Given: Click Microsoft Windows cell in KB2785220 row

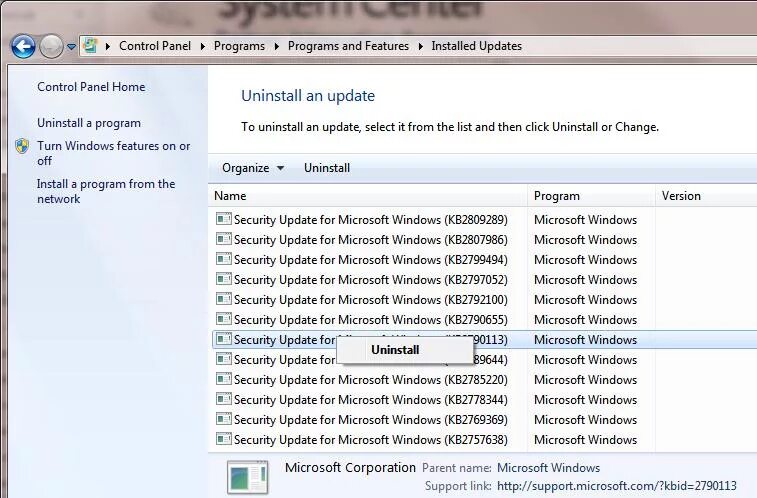Looking at the screenshot, I should [586, 380].
